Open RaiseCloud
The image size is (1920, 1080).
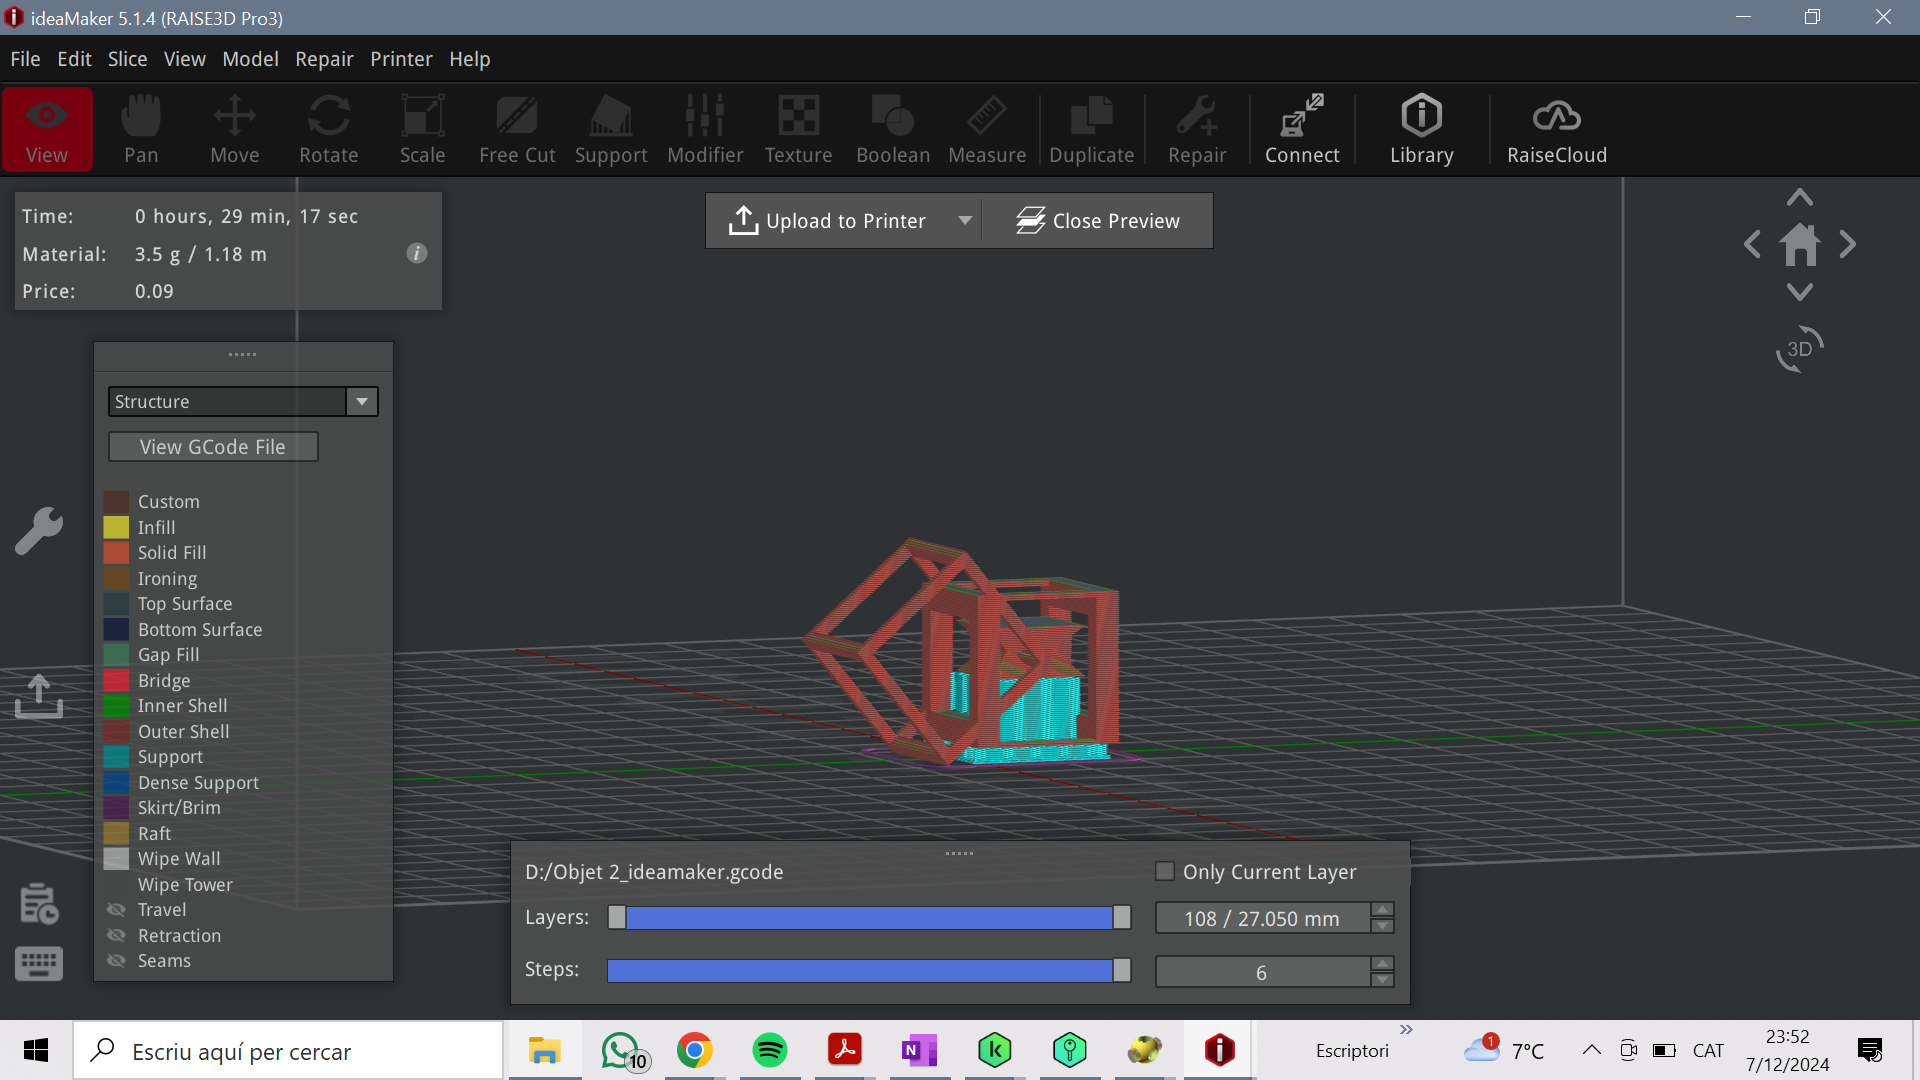tap(1557, 129)
